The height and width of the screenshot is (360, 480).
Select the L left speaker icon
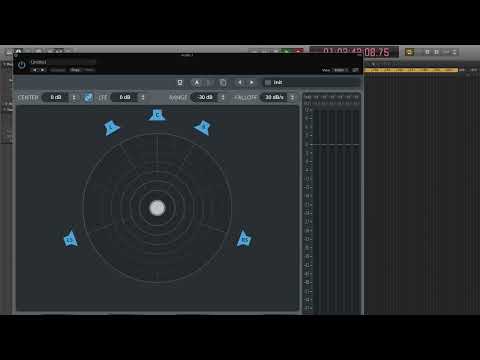point(111,127)
